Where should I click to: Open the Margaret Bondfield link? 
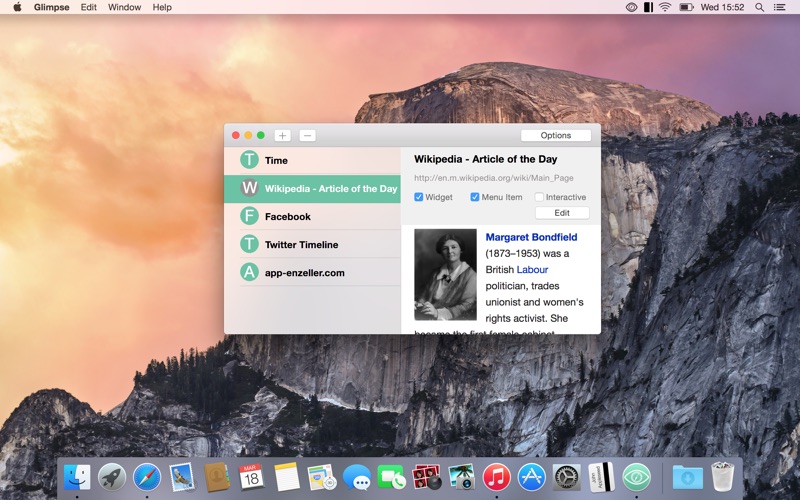pos(531,237)
